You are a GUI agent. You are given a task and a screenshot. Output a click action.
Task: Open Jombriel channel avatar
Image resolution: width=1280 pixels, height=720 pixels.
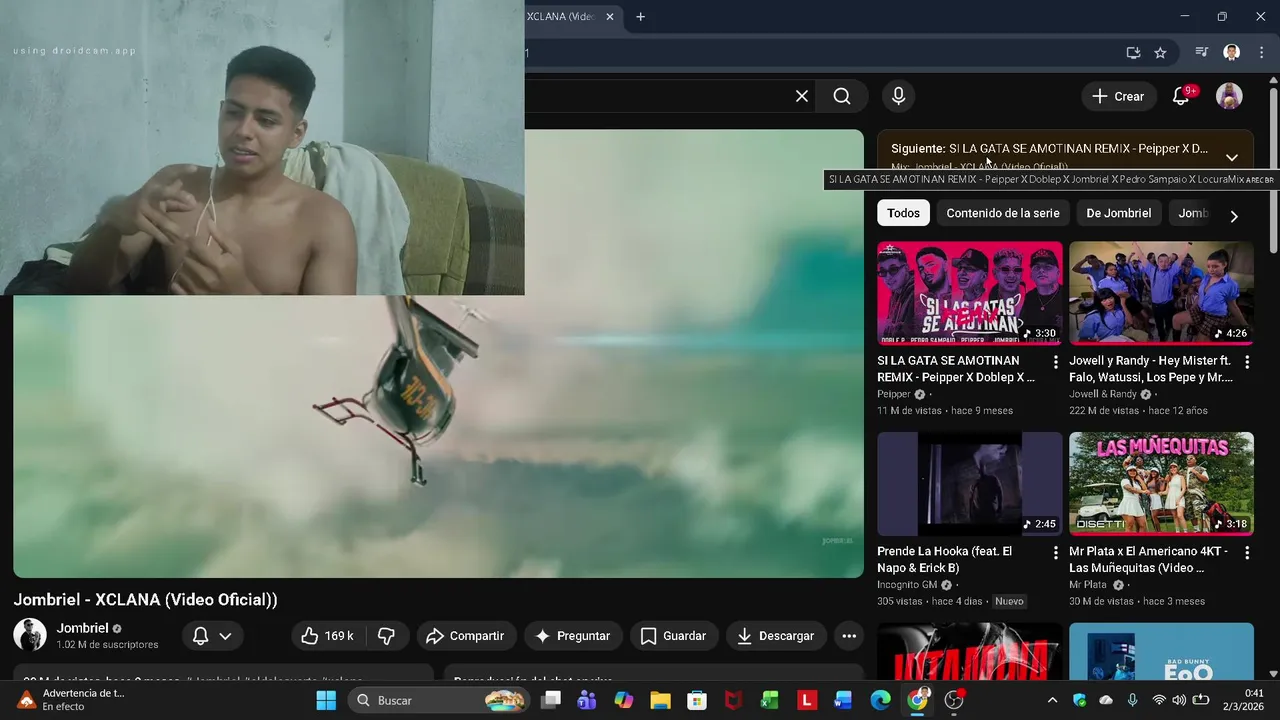pyautogui.click(x=30, y=635)
